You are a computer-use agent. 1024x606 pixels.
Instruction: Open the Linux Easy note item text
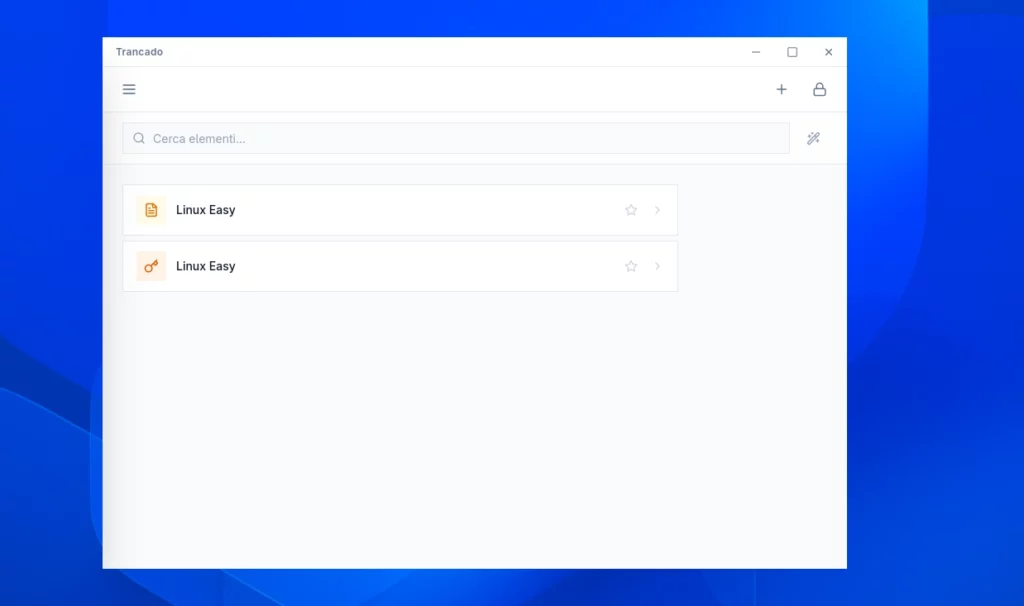[x=206, y=210]
